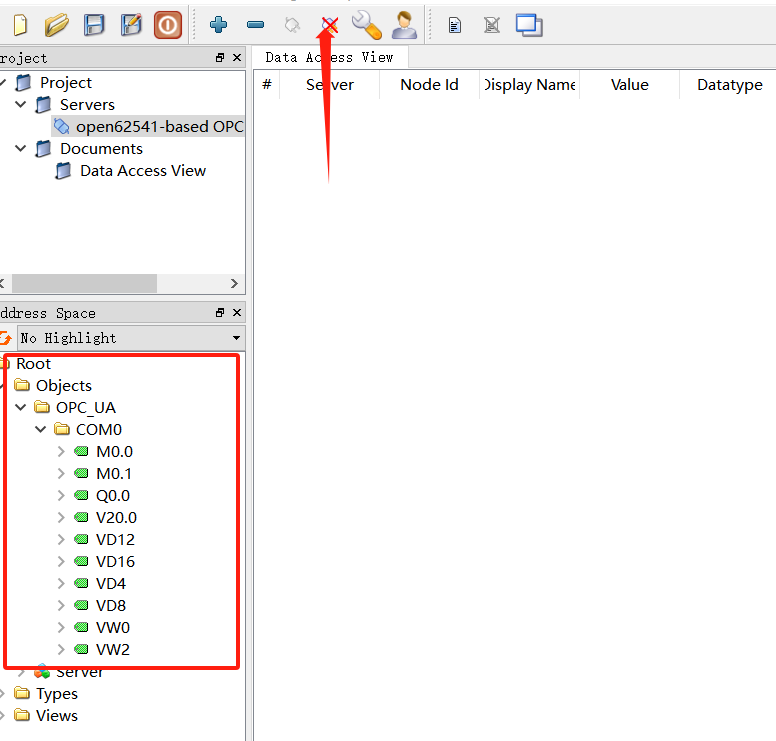The image size is (776, 741).
Task: Save the project with floppy disk icon
Action: [x=94, y=25]
